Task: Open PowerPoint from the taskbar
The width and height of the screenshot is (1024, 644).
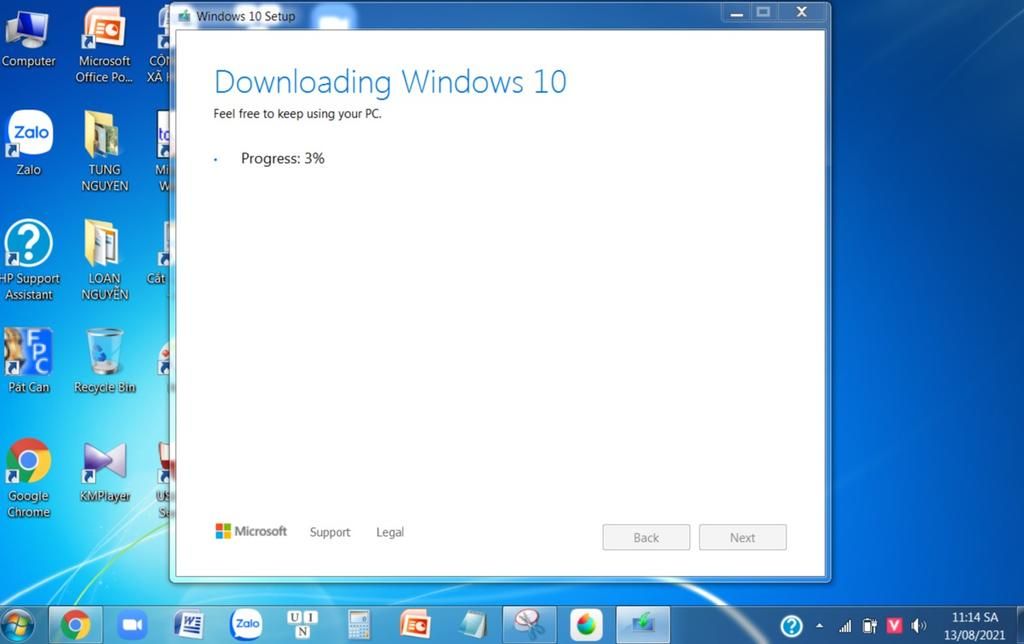Action: 415,625
